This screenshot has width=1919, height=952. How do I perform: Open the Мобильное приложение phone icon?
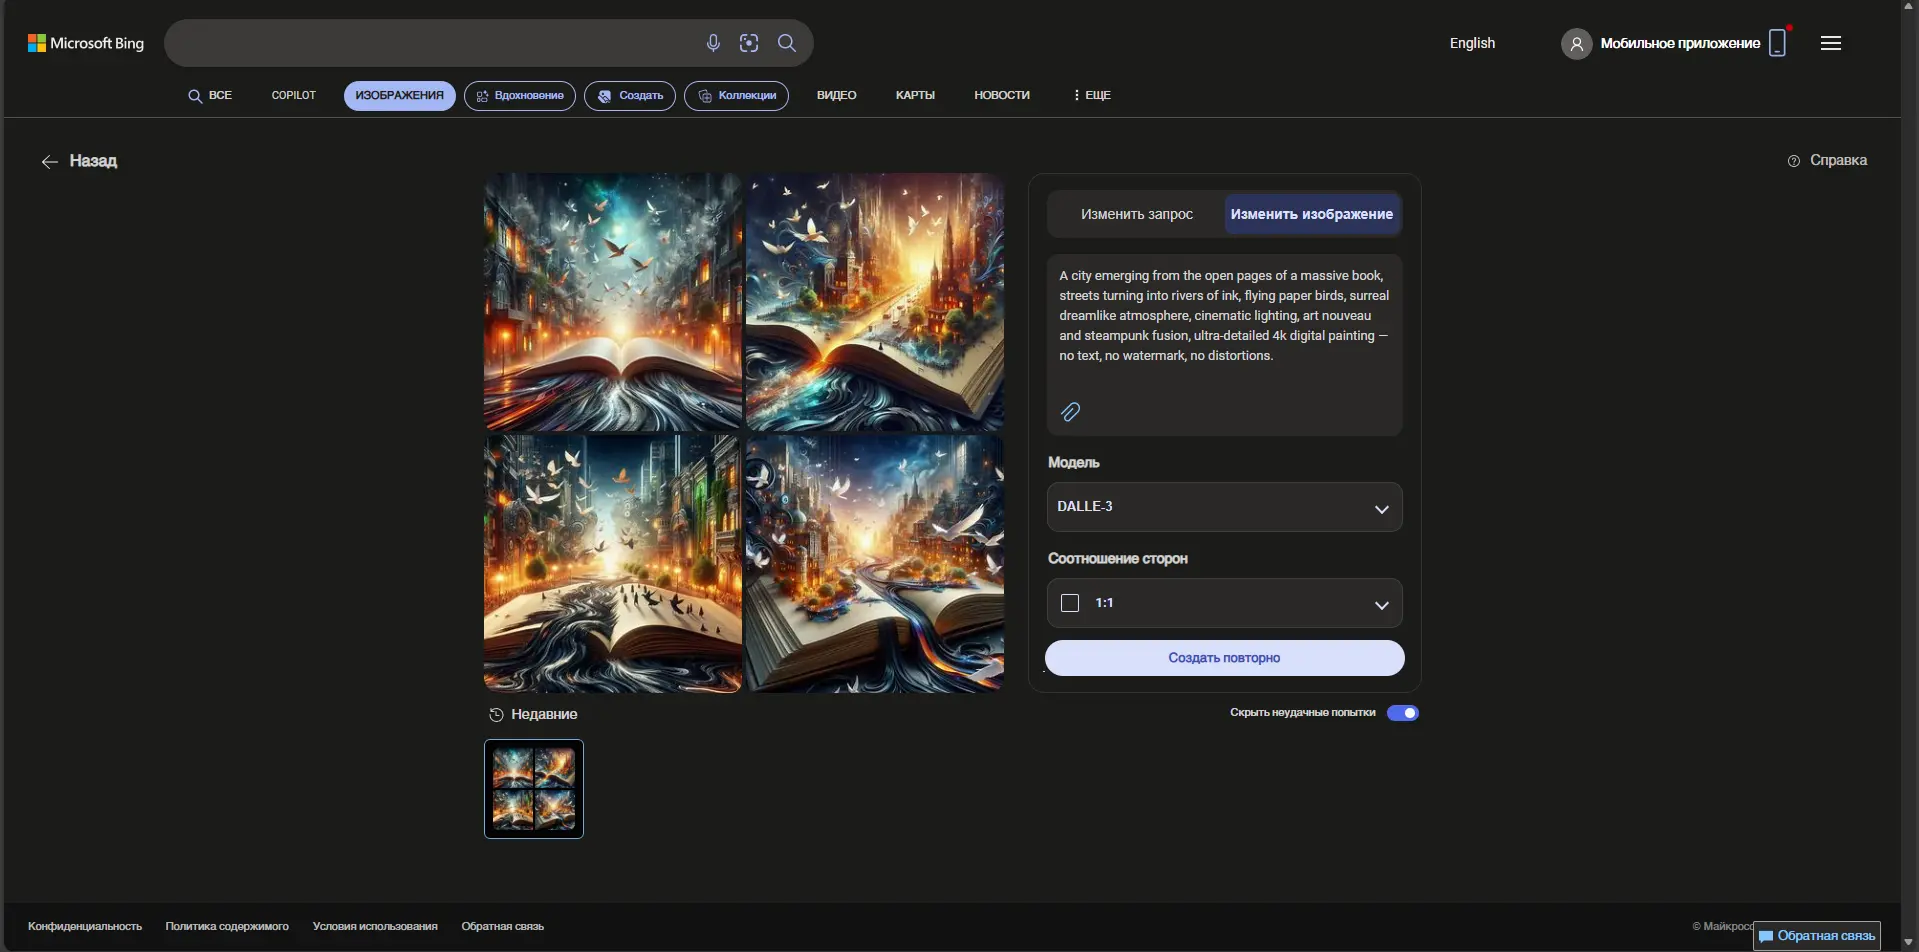pyautogui.click(x=1779, y=42)
